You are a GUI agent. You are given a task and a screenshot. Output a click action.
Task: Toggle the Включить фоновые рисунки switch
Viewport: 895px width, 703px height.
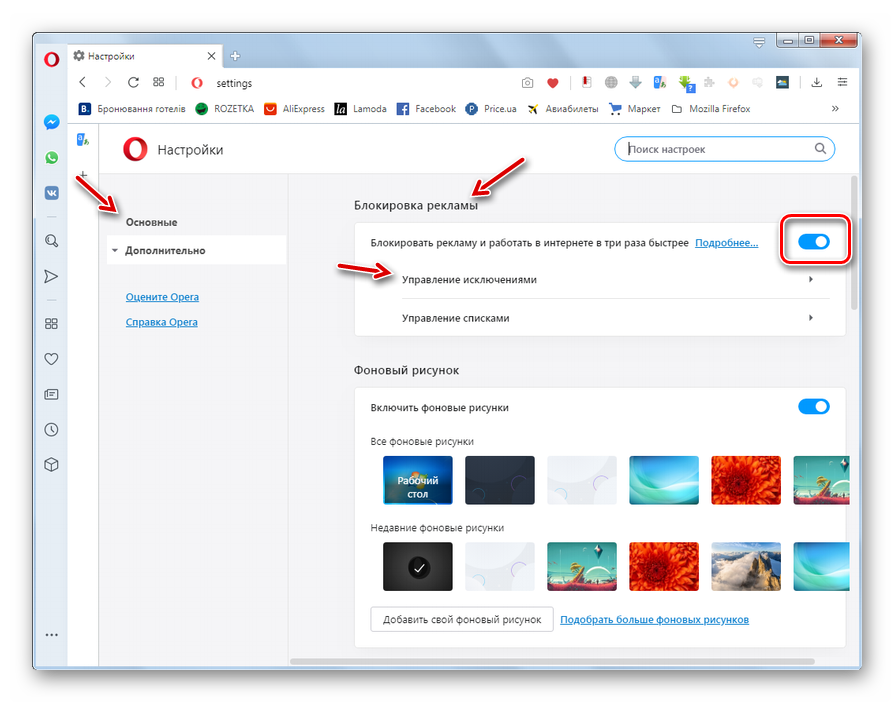814,406
